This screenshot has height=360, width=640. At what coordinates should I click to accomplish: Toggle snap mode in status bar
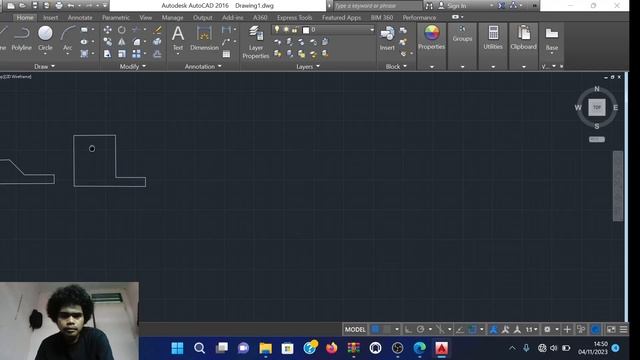pos(387,329)
